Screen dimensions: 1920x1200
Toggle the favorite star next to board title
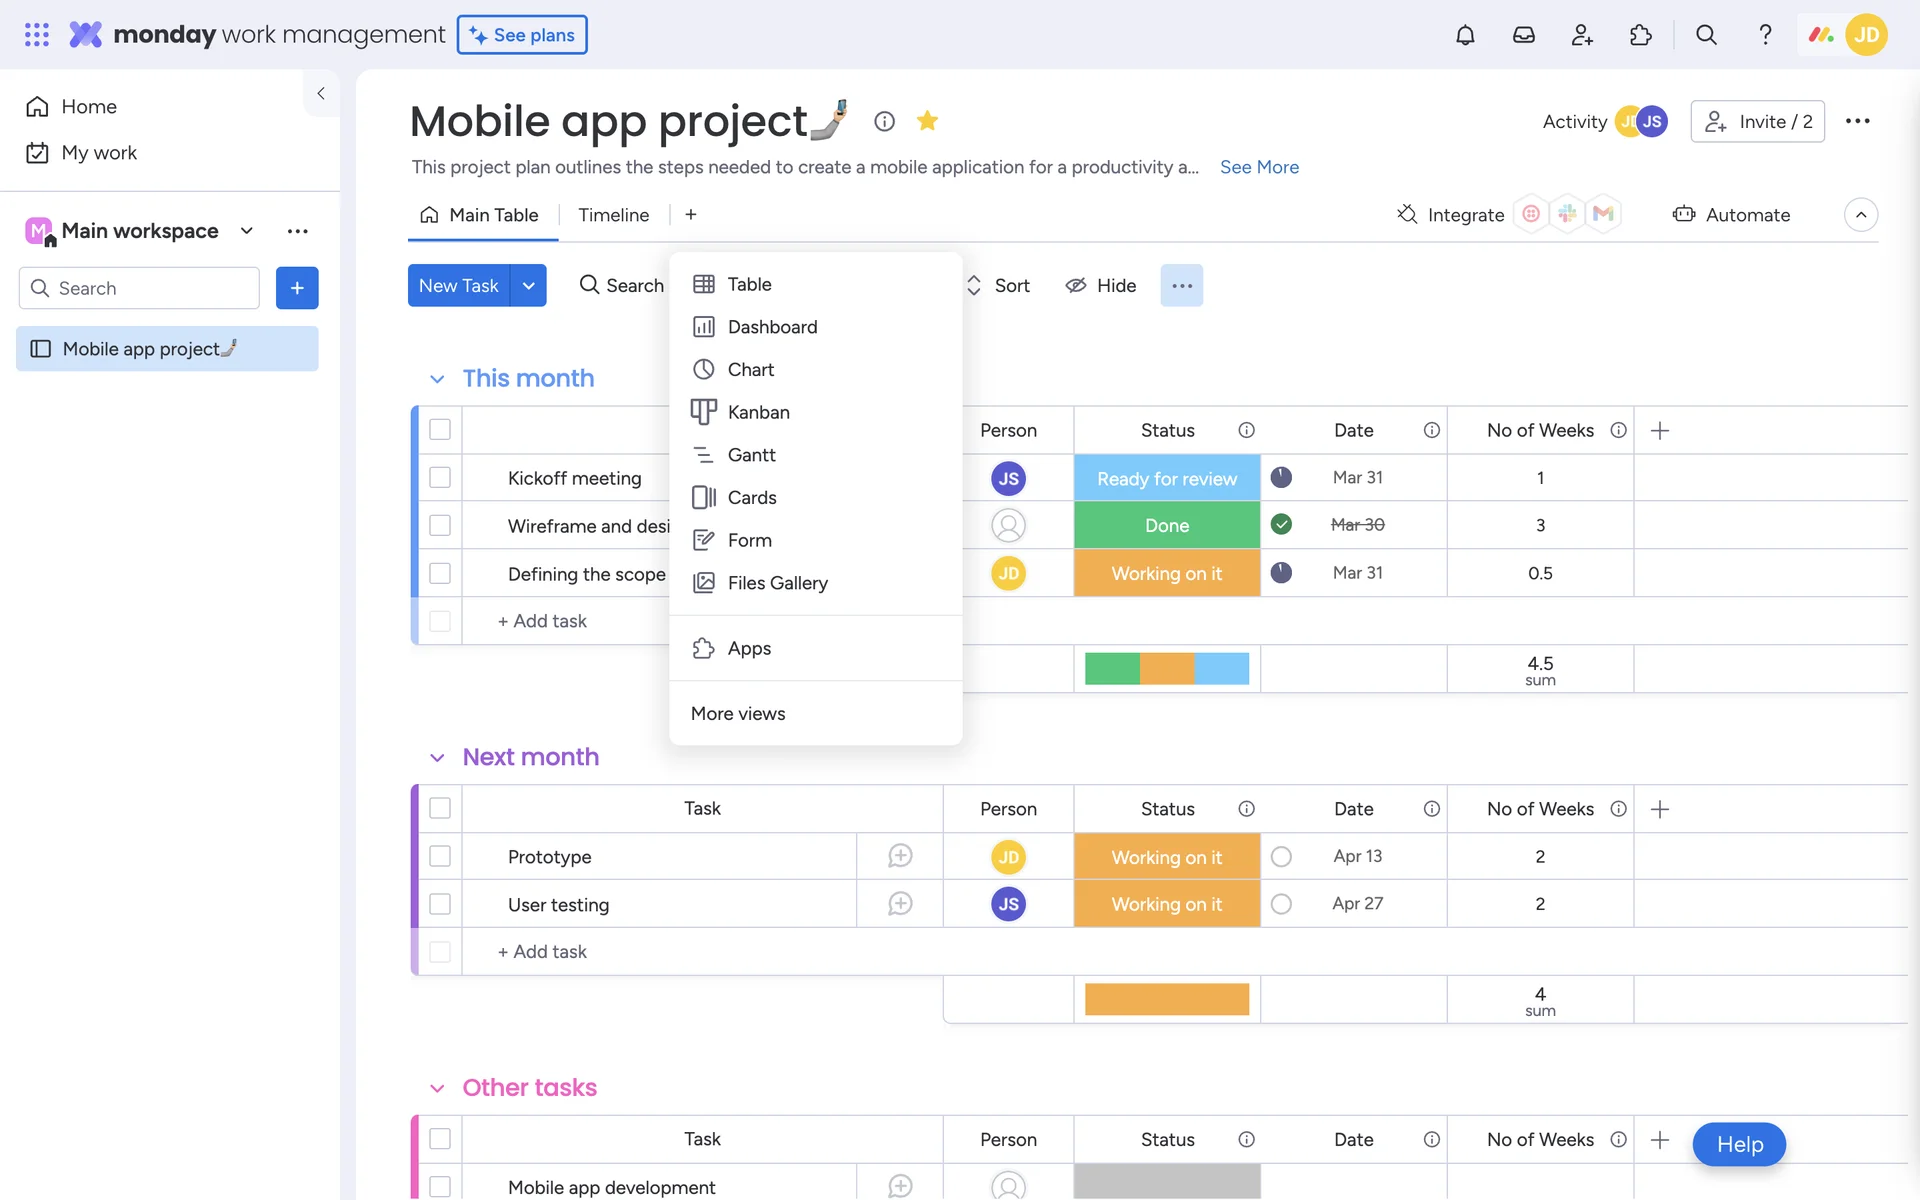927,121
